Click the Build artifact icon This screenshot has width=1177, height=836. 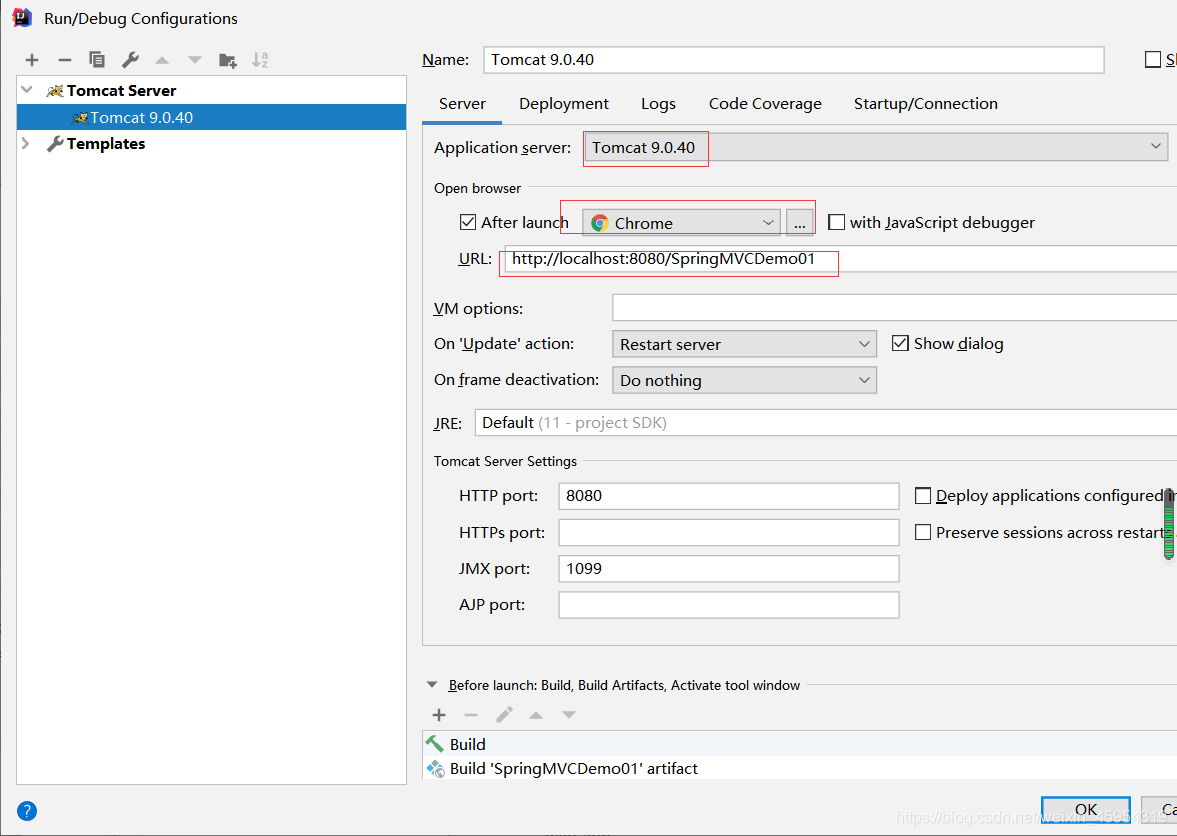point(435,768)
